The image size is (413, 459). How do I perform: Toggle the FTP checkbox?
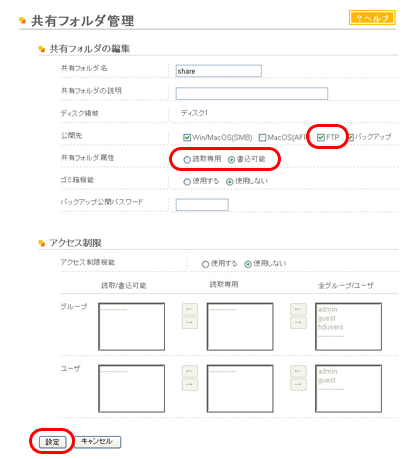321,137
